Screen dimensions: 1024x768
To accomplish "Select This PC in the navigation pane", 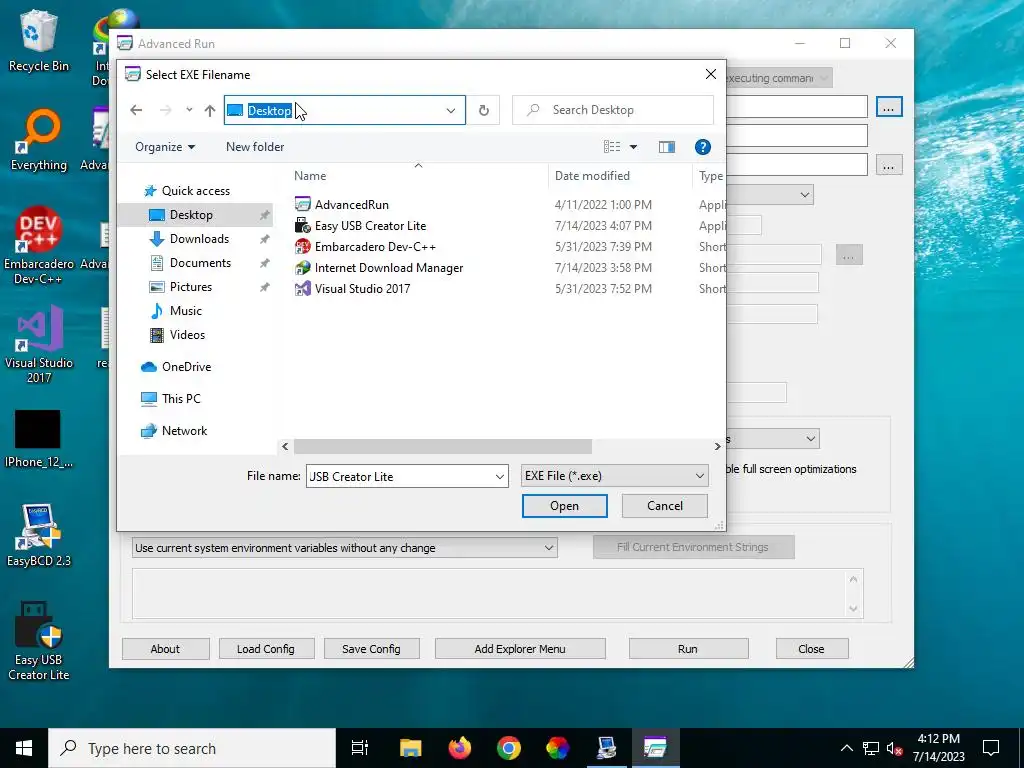I will click(x=171, y=399).
